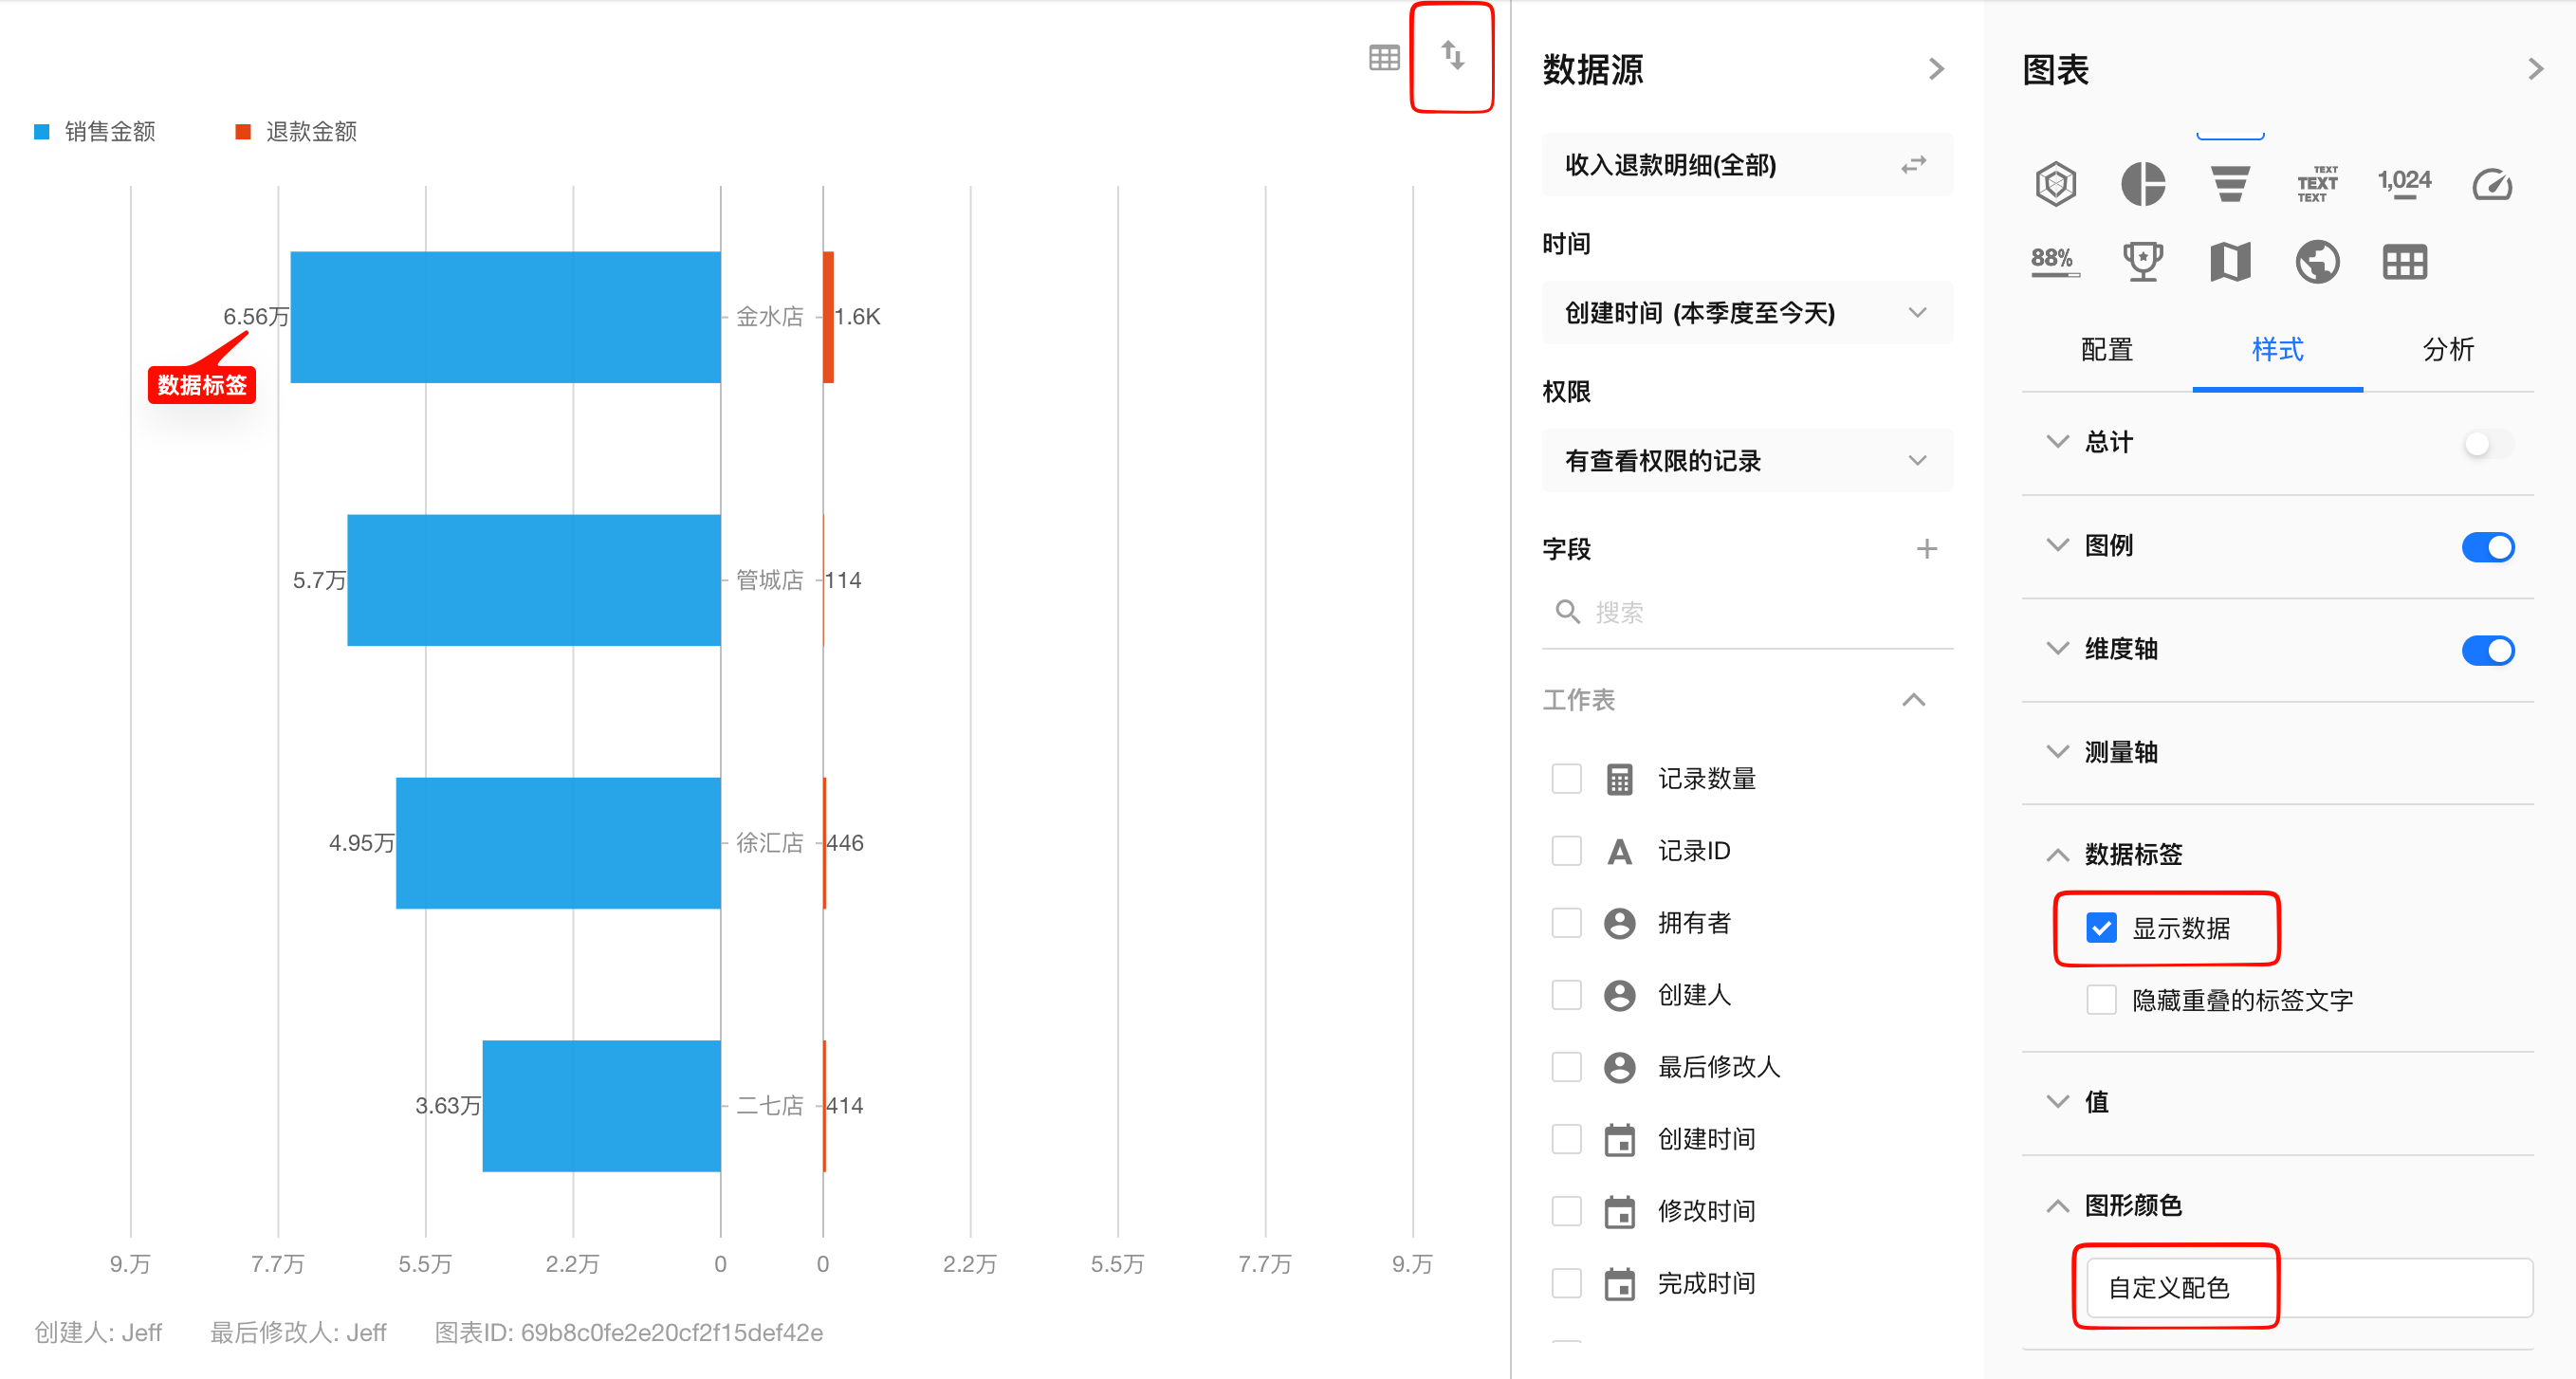Click the swap axes arrows icon
The width and height of the screenshot is (2576, 1379).
pyautogui.click(x=1452, y=56)
